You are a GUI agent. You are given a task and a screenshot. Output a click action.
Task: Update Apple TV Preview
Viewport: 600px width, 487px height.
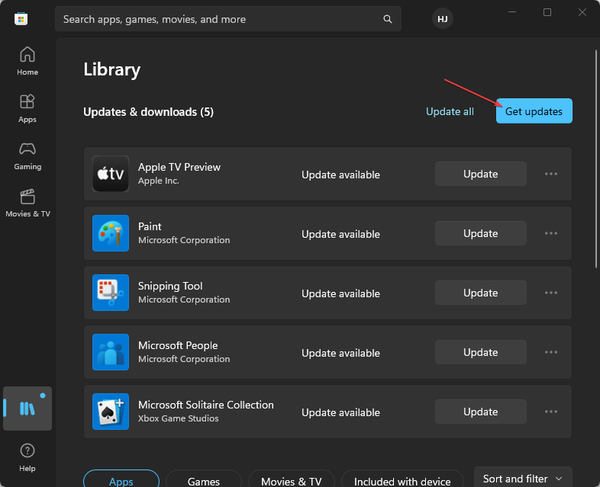[x=481, y=174]
